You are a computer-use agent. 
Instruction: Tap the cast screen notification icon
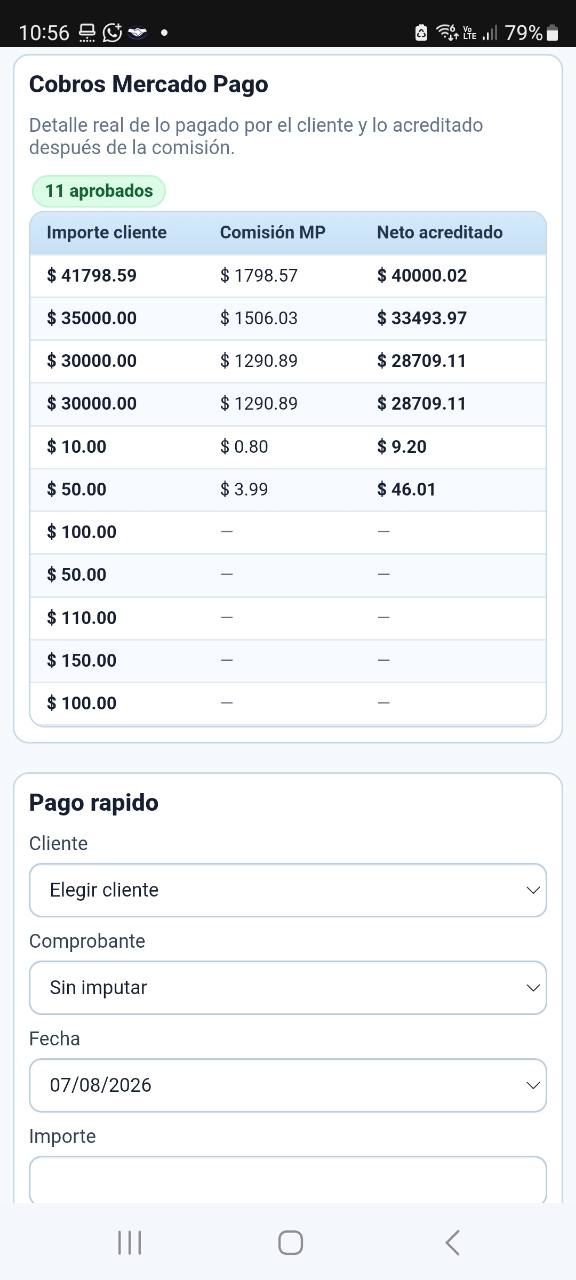point(87,32)
